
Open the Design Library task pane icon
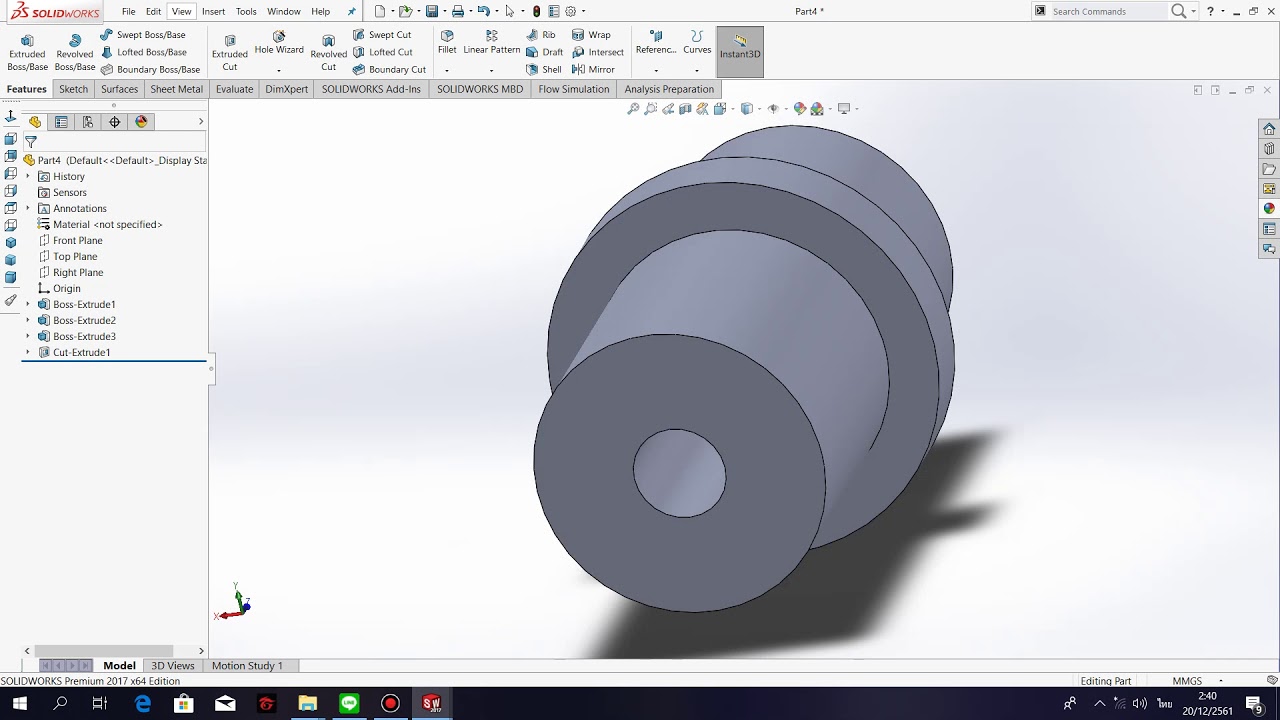click(x=1269, y=149)
